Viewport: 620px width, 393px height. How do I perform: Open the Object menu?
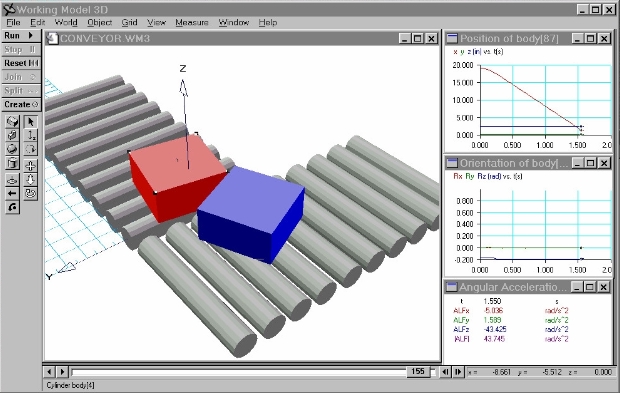pos(100,23)
